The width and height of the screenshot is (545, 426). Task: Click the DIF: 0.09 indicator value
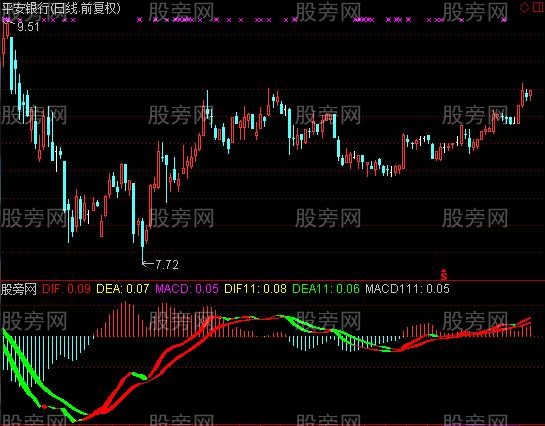click(x=66, y=289)
